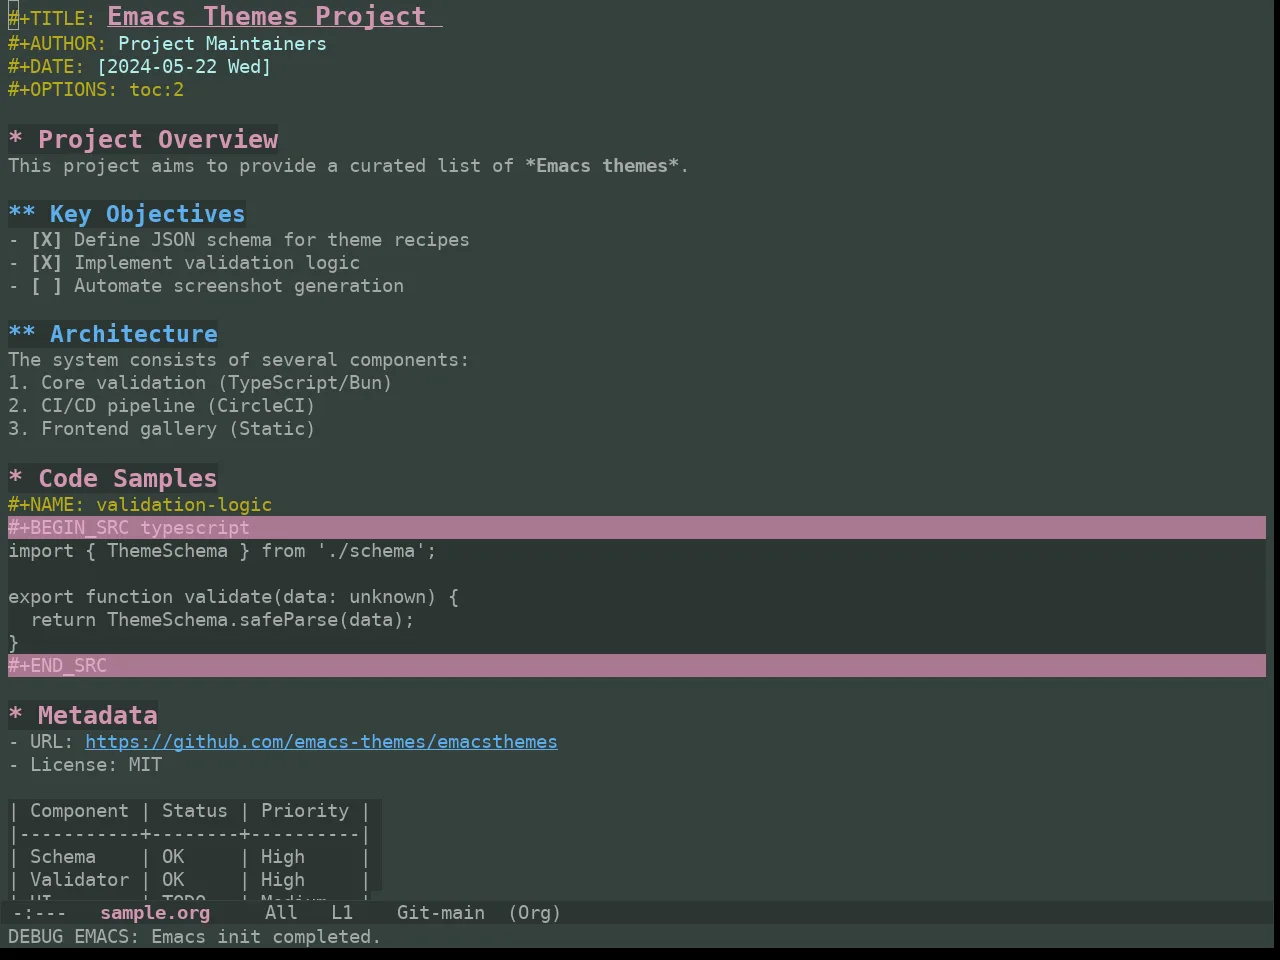The image size is (1280, 960).
Task: Click the #+AUTHOR: keyword
Action: (57, 44)
